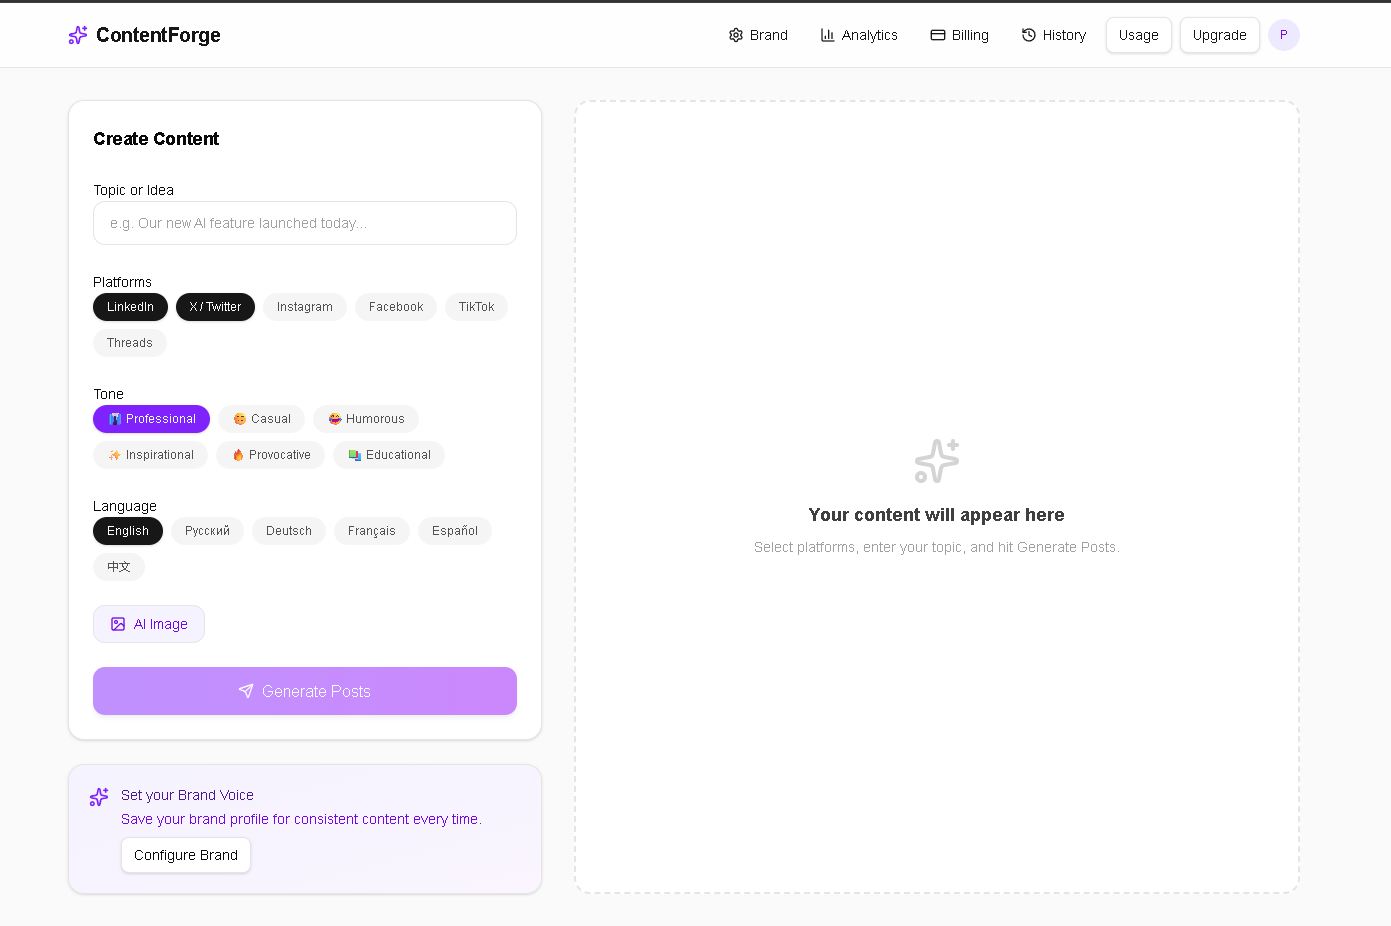
Task: Click the ContentForge brand name
Action: pyautogui.click(x=158, y=35)
